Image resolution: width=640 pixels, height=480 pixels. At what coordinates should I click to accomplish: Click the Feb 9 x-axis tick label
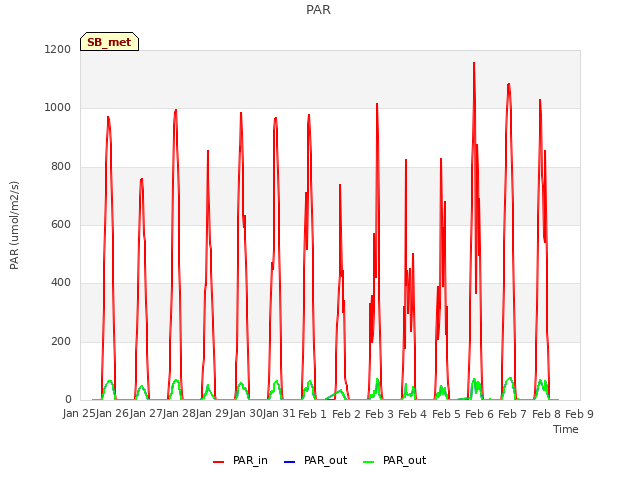pos(579,414)
